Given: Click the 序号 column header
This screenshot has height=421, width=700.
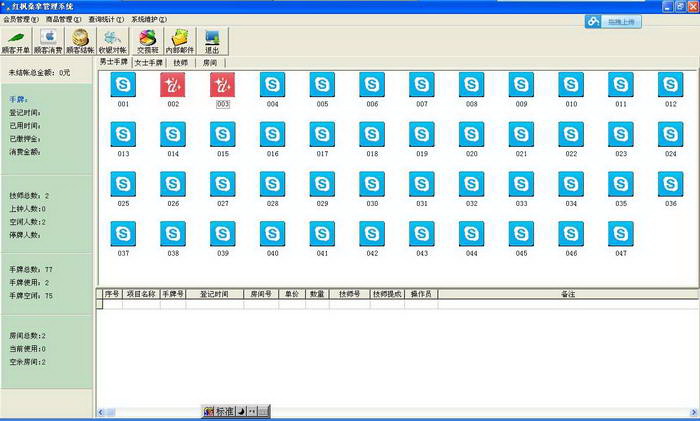Looking at the screenshot, I should (112, 294).
